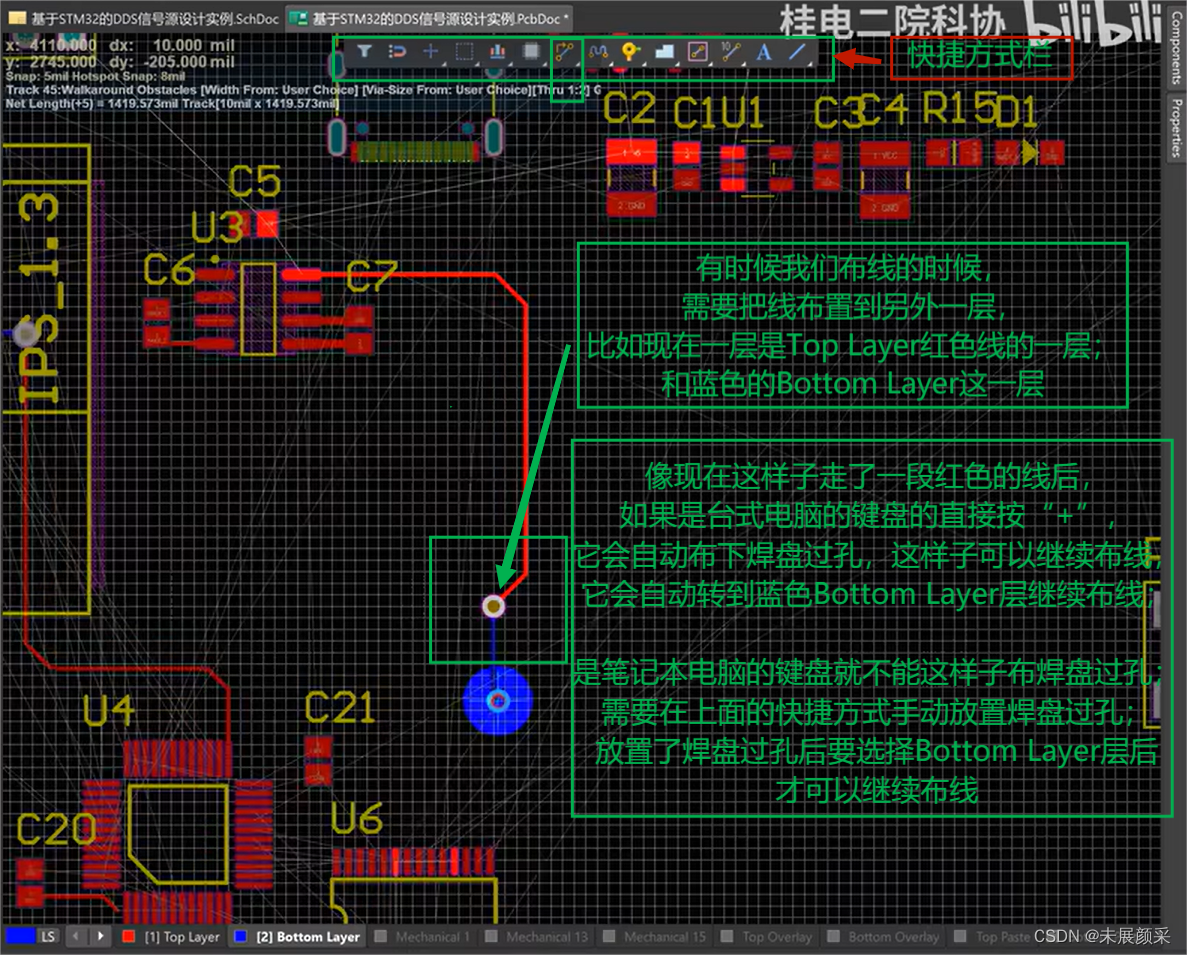Toggle the Top Overlay layer color box
Image resolution: width=1187 pixels, height=955 pixels.
[x=727, y=937]
